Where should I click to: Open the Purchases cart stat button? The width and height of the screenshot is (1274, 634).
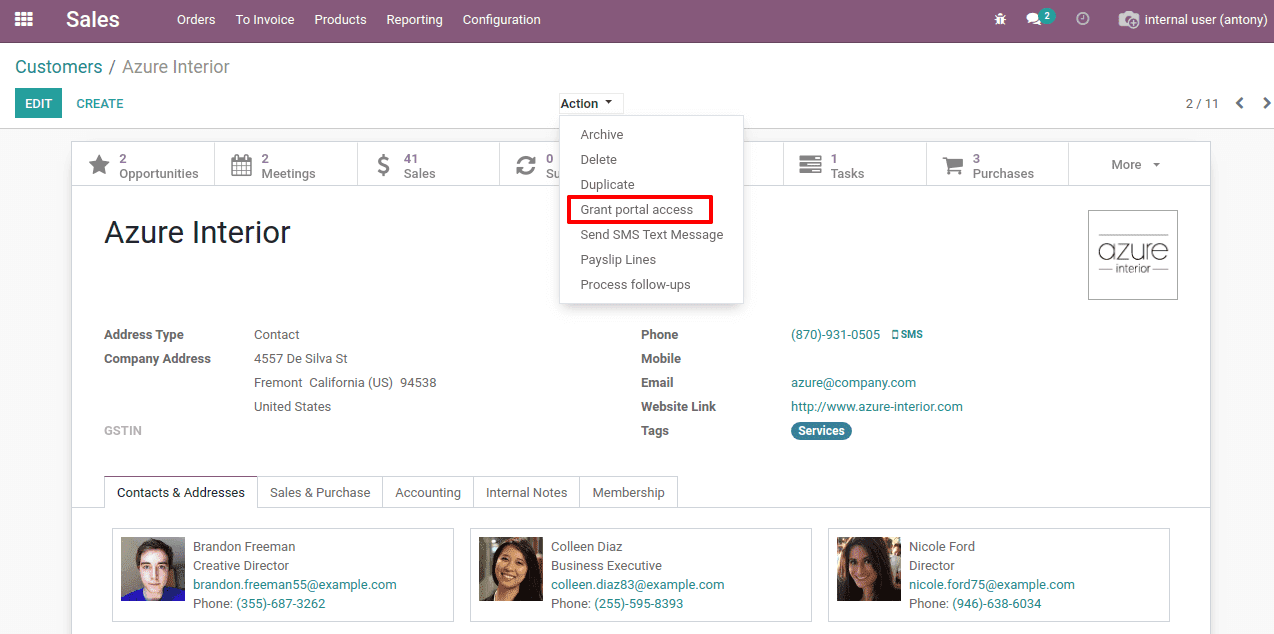click(x=997, y=165)
